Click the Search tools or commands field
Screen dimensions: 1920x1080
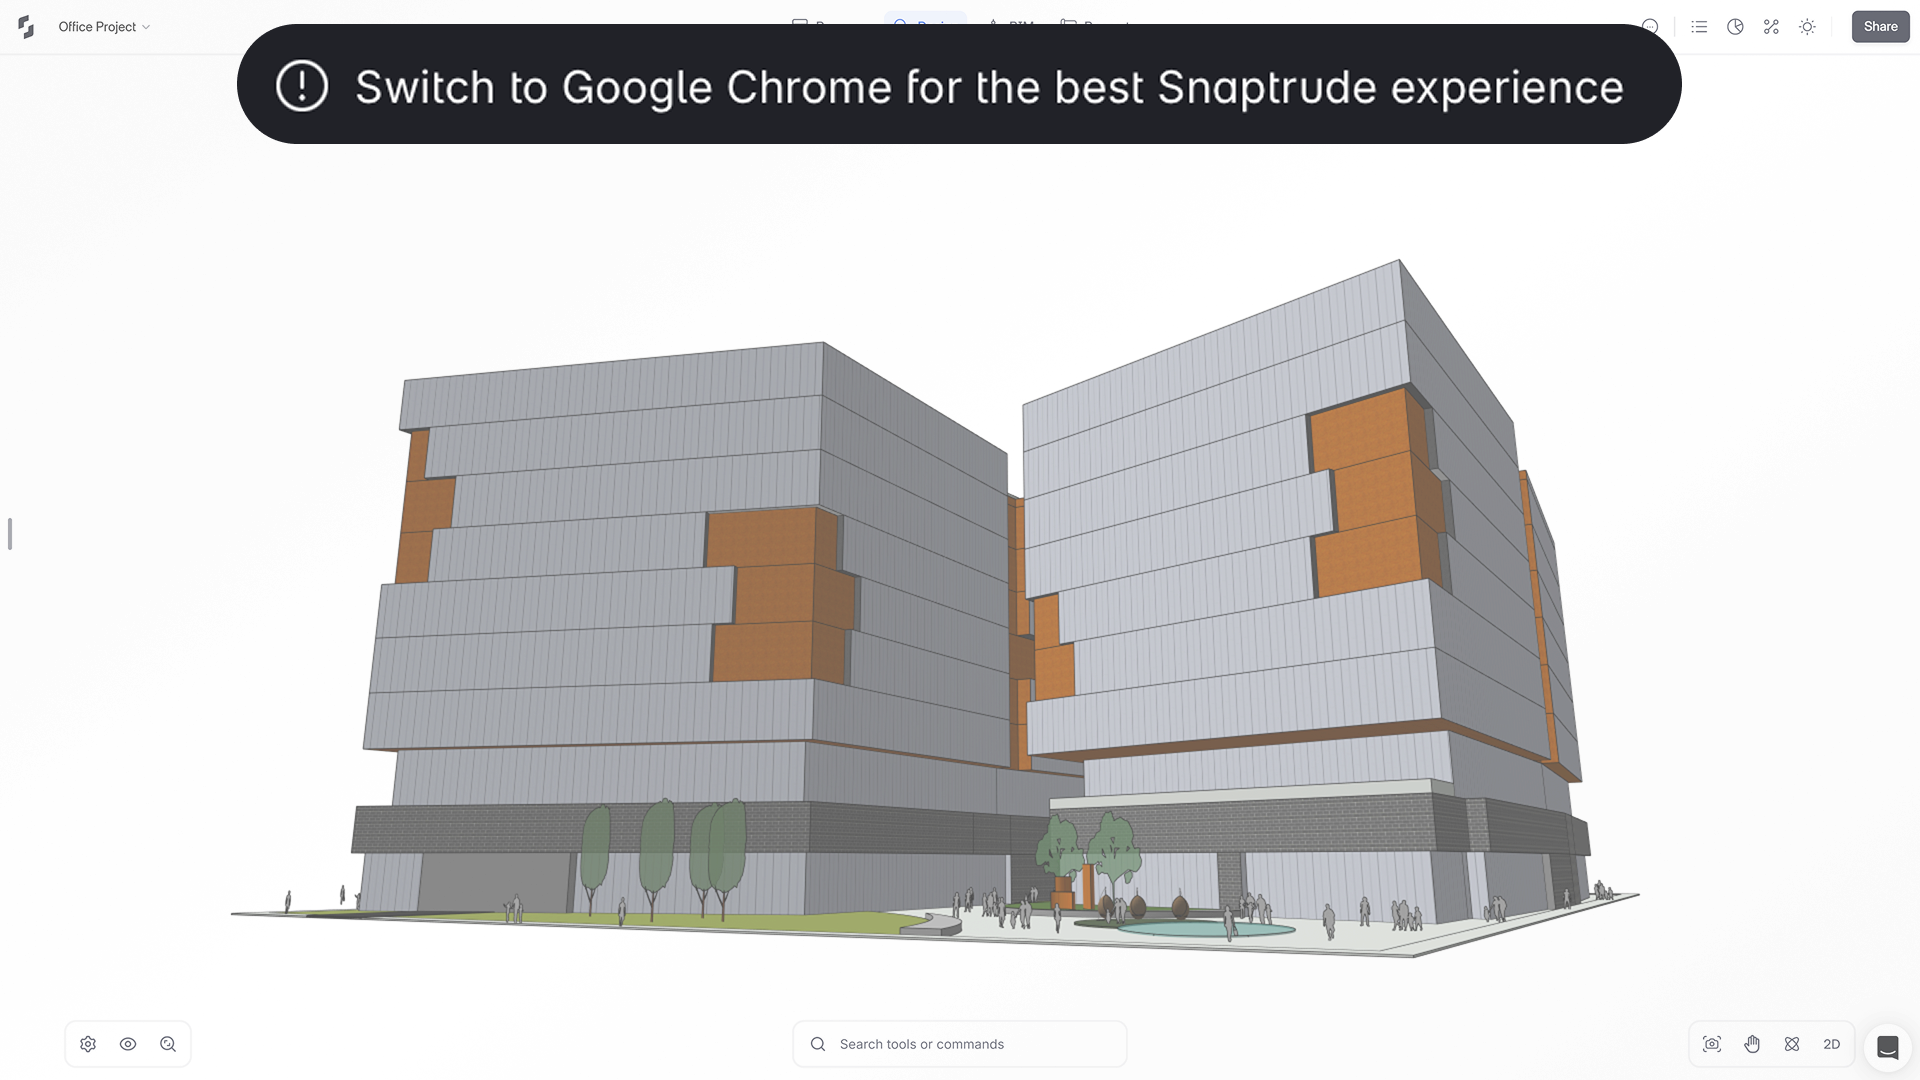tap(960, 1044)
